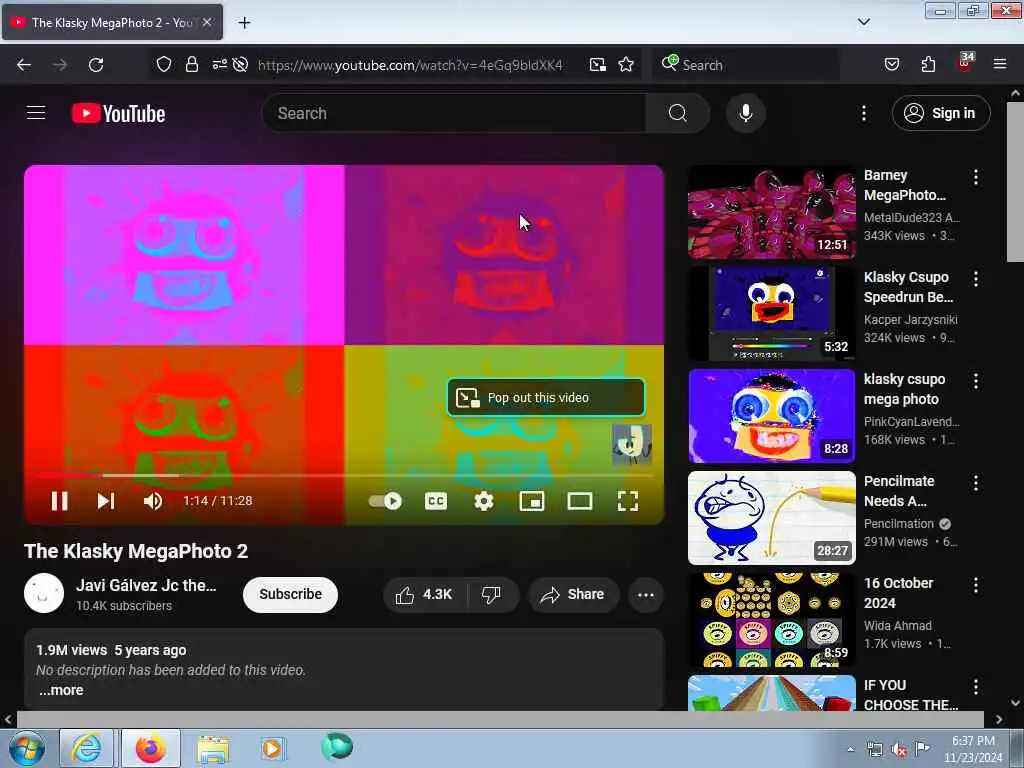
Task: Open Javi Gálvez channel avatar
Action: (x=44, y=594)
